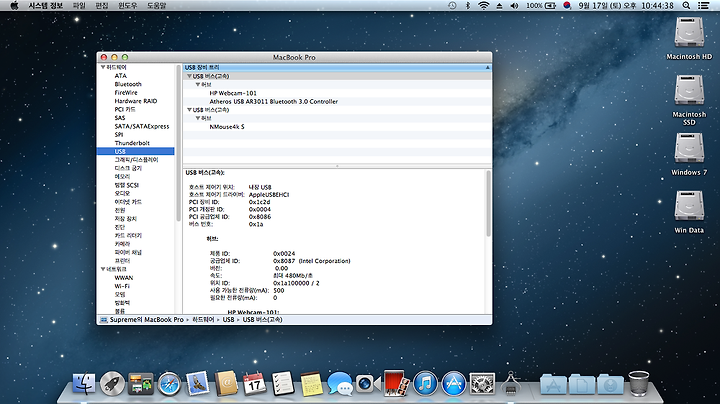Select Thunderbolt in hardware sidebar
The height and width of the screenshot is (404, 720).
click(132, 143)
